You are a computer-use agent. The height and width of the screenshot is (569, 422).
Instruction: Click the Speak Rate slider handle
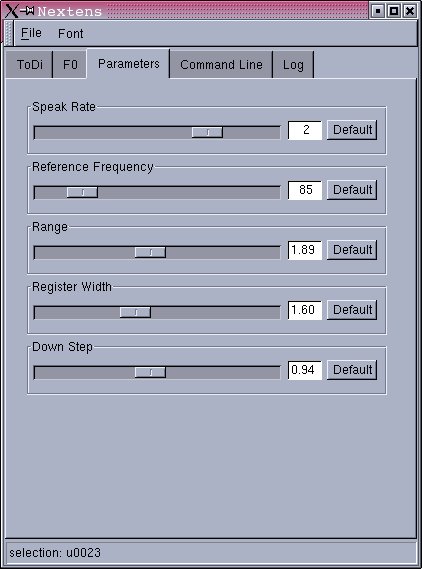click(207, 132)
